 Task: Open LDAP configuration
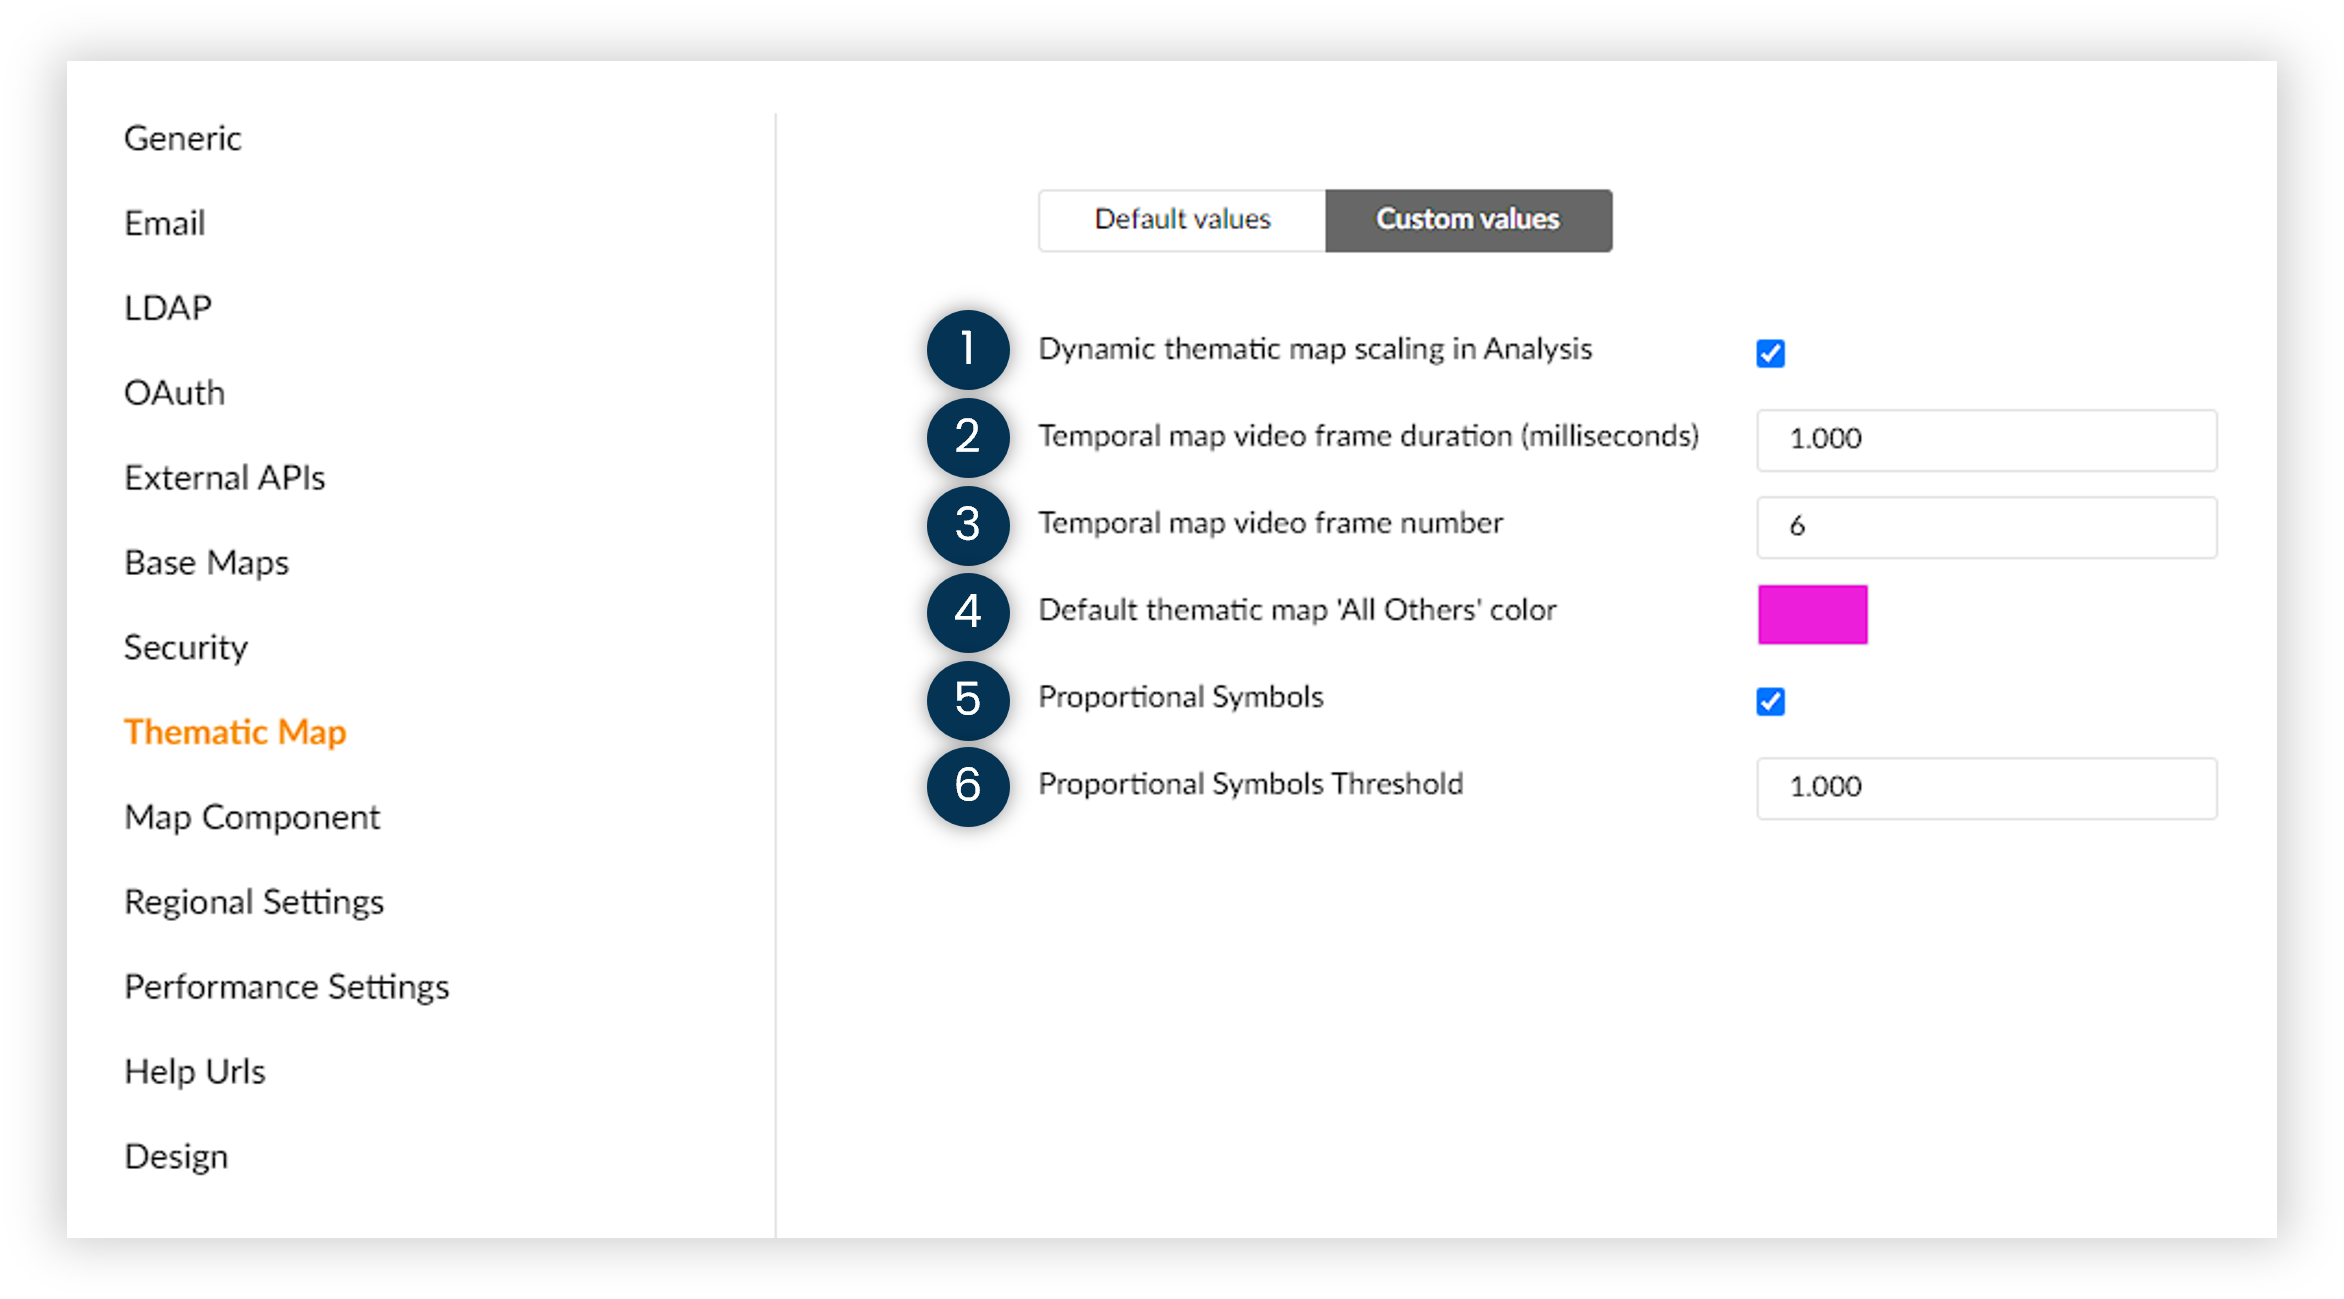[167, 307]
